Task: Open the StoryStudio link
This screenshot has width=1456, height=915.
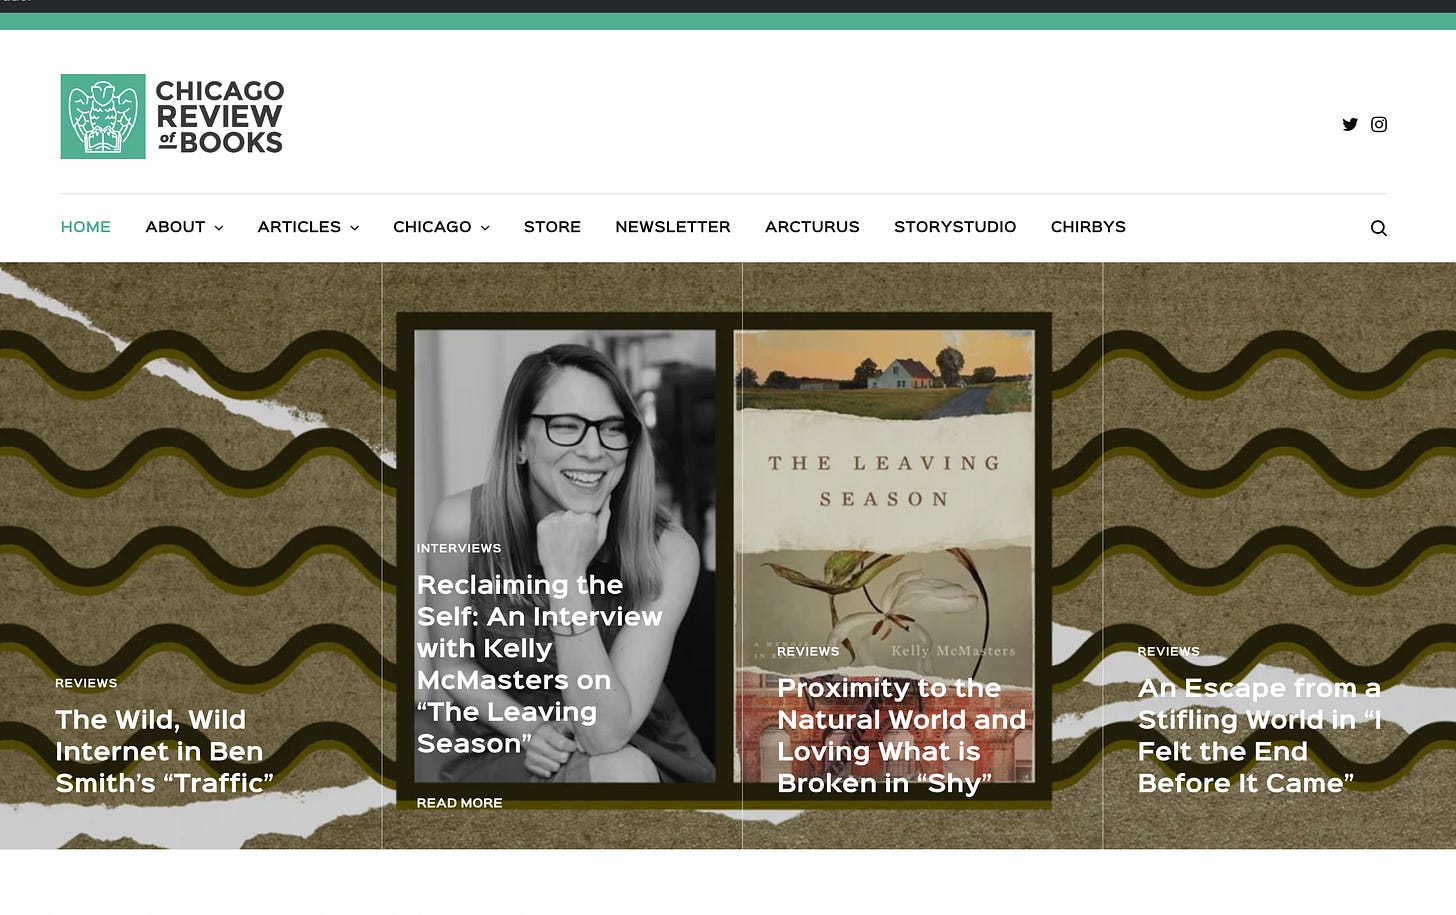Action: [x=955, y=227]
